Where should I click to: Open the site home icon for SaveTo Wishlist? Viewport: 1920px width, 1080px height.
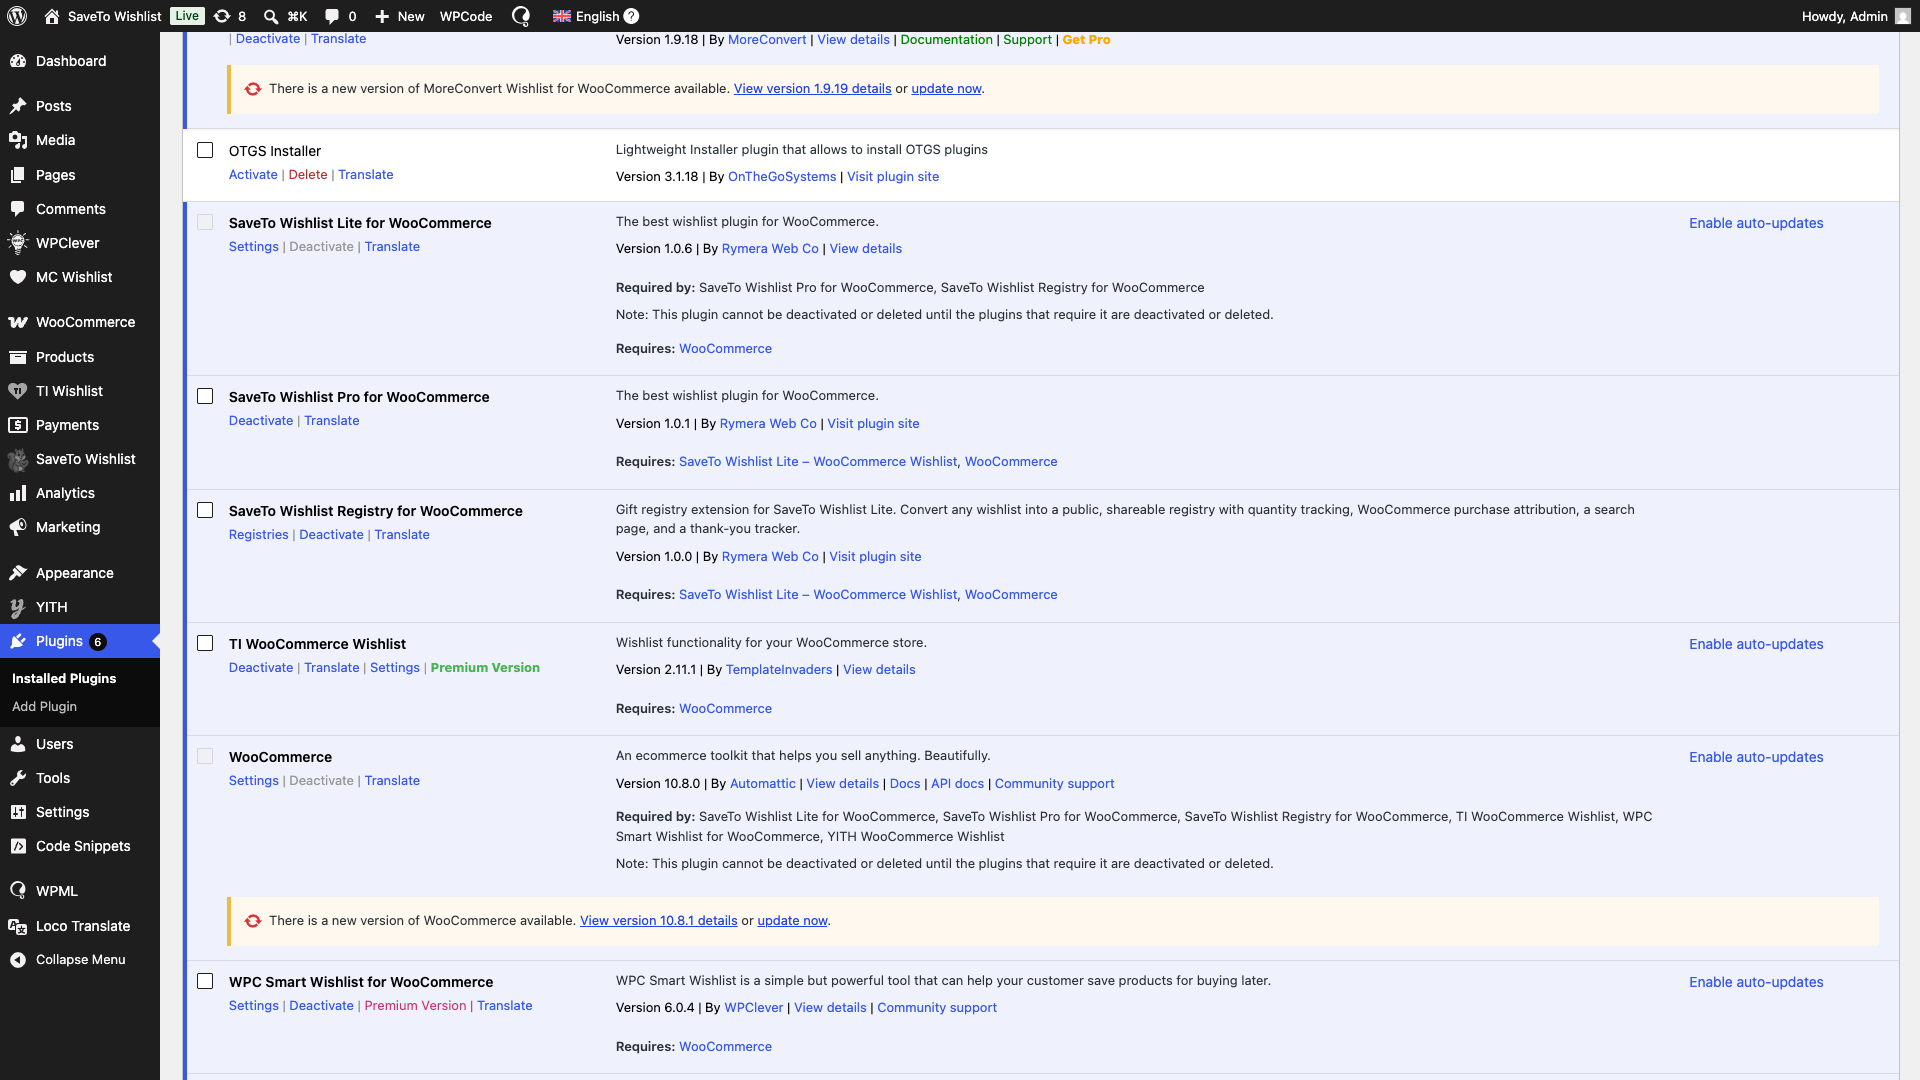click(52, 16)
